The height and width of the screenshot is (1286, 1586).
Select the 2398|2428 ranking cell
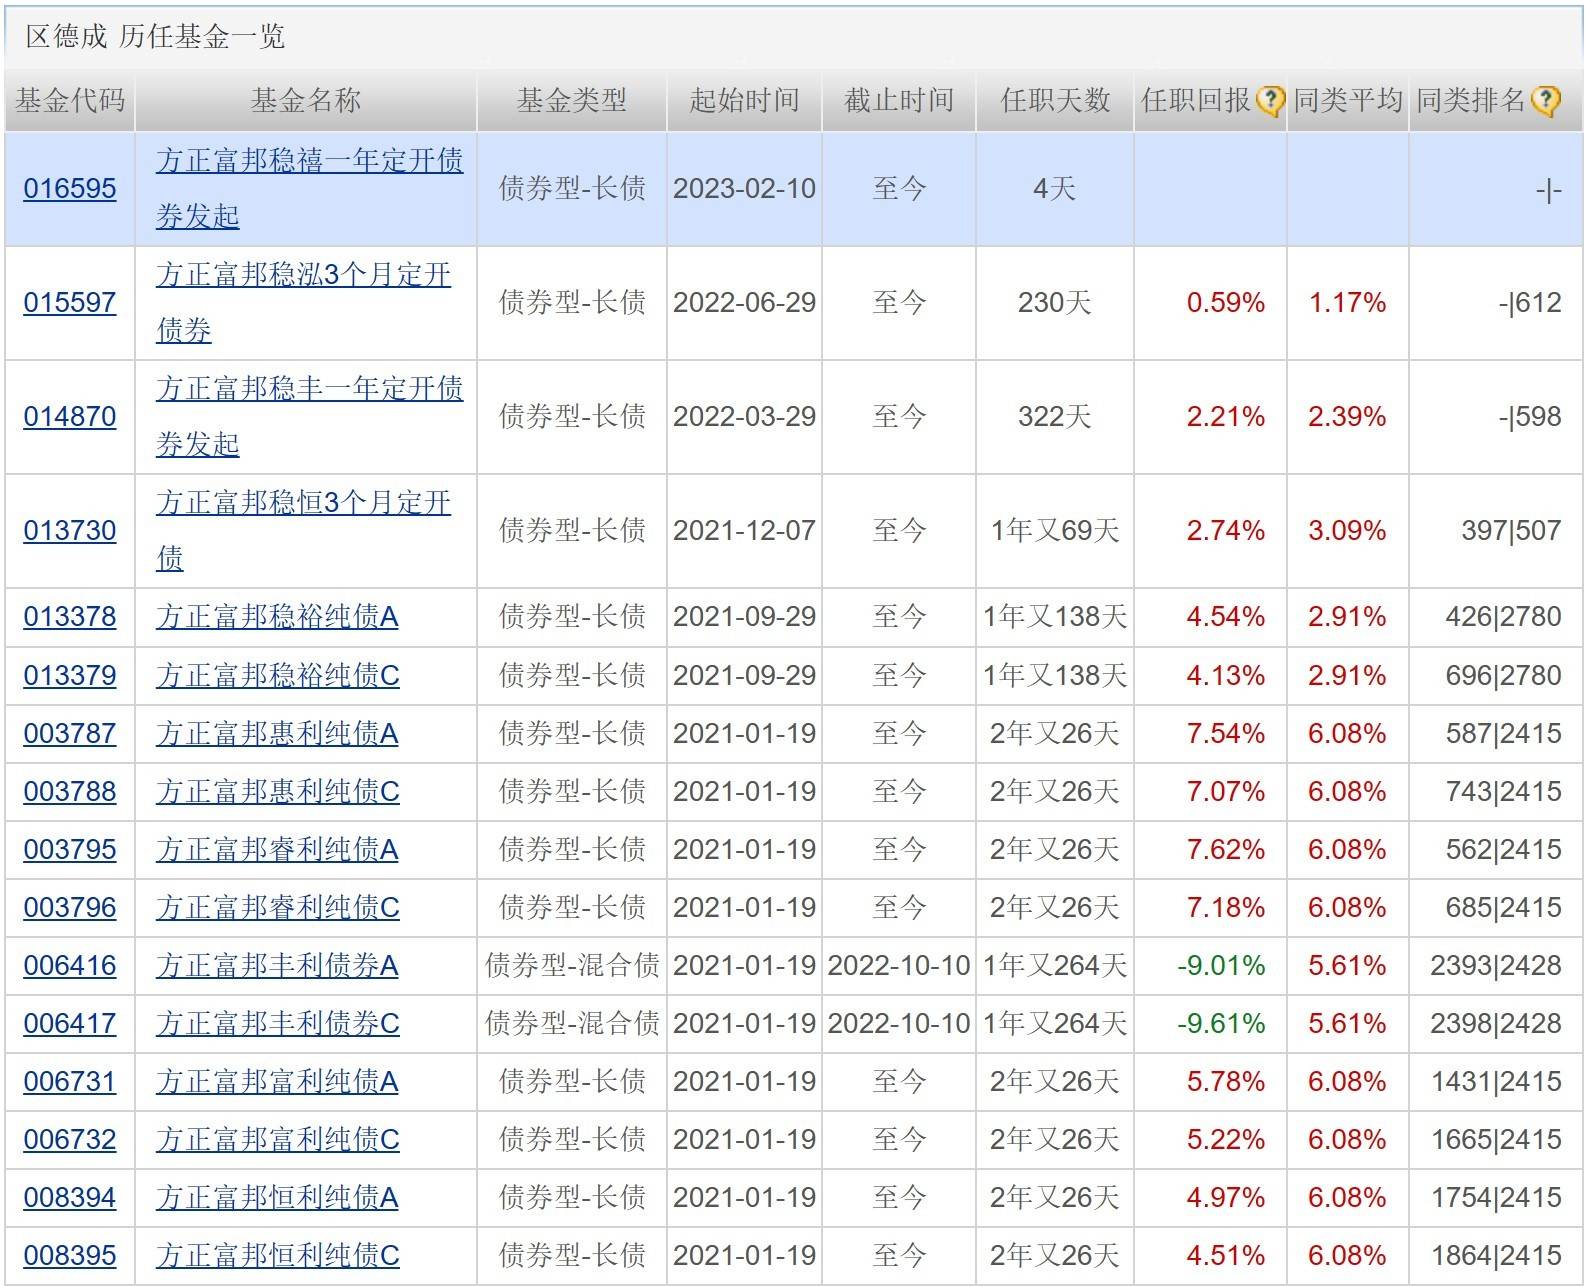[x=1496, y=1024]
